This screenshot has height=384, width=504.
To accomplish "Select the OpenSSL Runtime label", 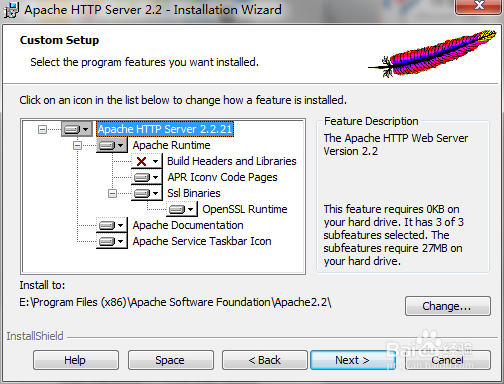I will tap(245, 209).
